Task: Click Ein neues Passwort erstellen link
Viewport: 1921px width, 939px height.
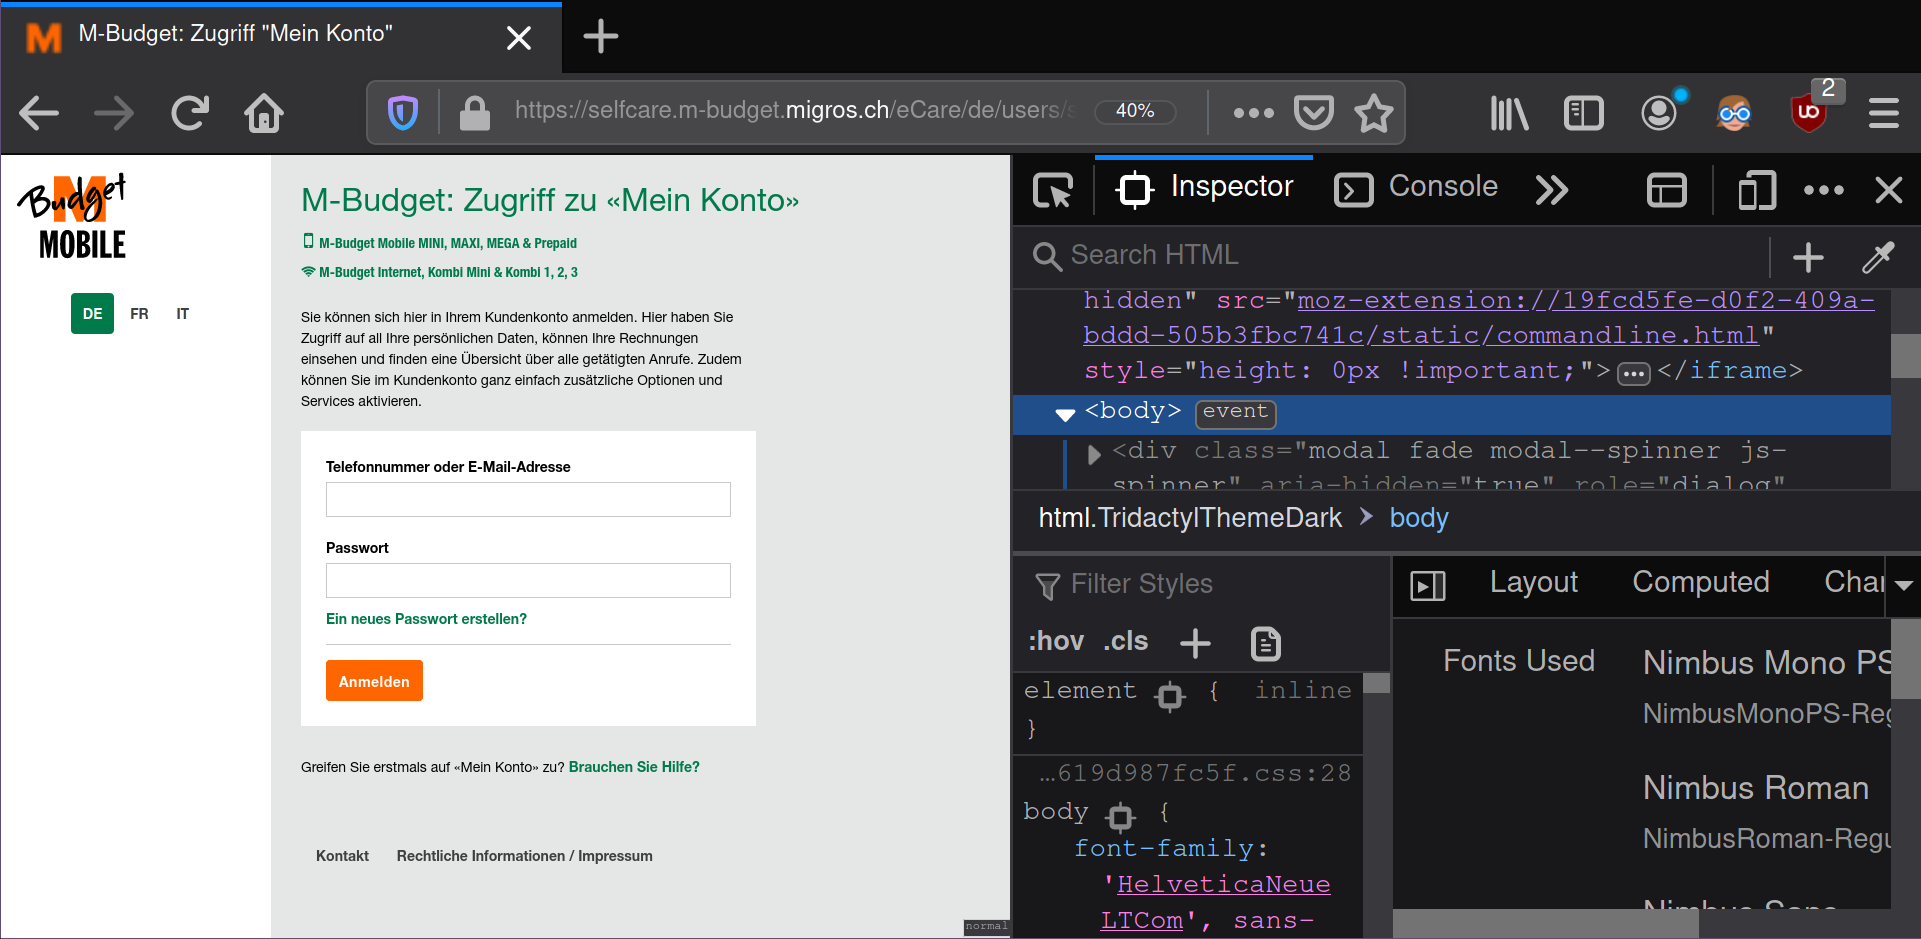Action: [426, 619]
